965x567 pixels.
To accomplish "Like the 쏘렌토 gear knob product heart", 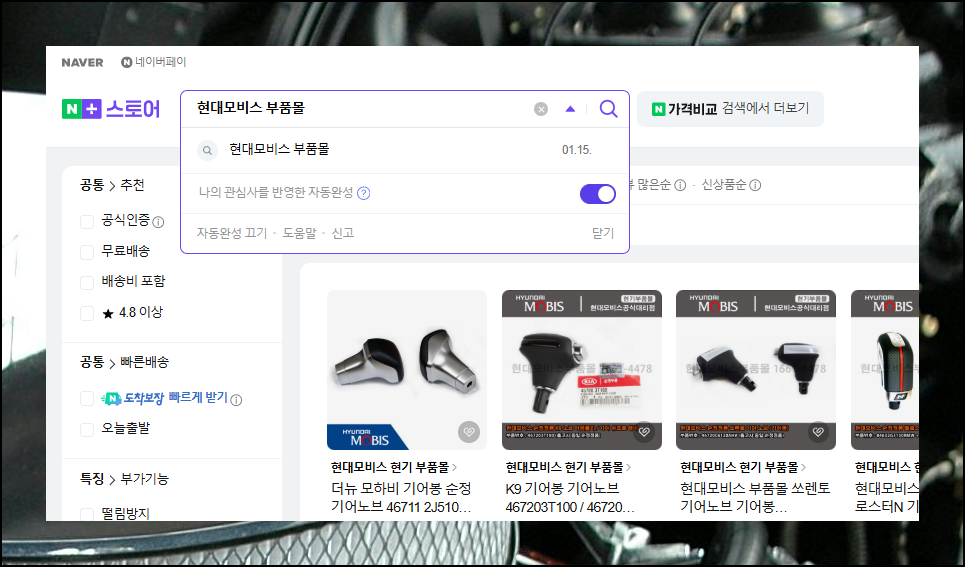I will point(818,432).
